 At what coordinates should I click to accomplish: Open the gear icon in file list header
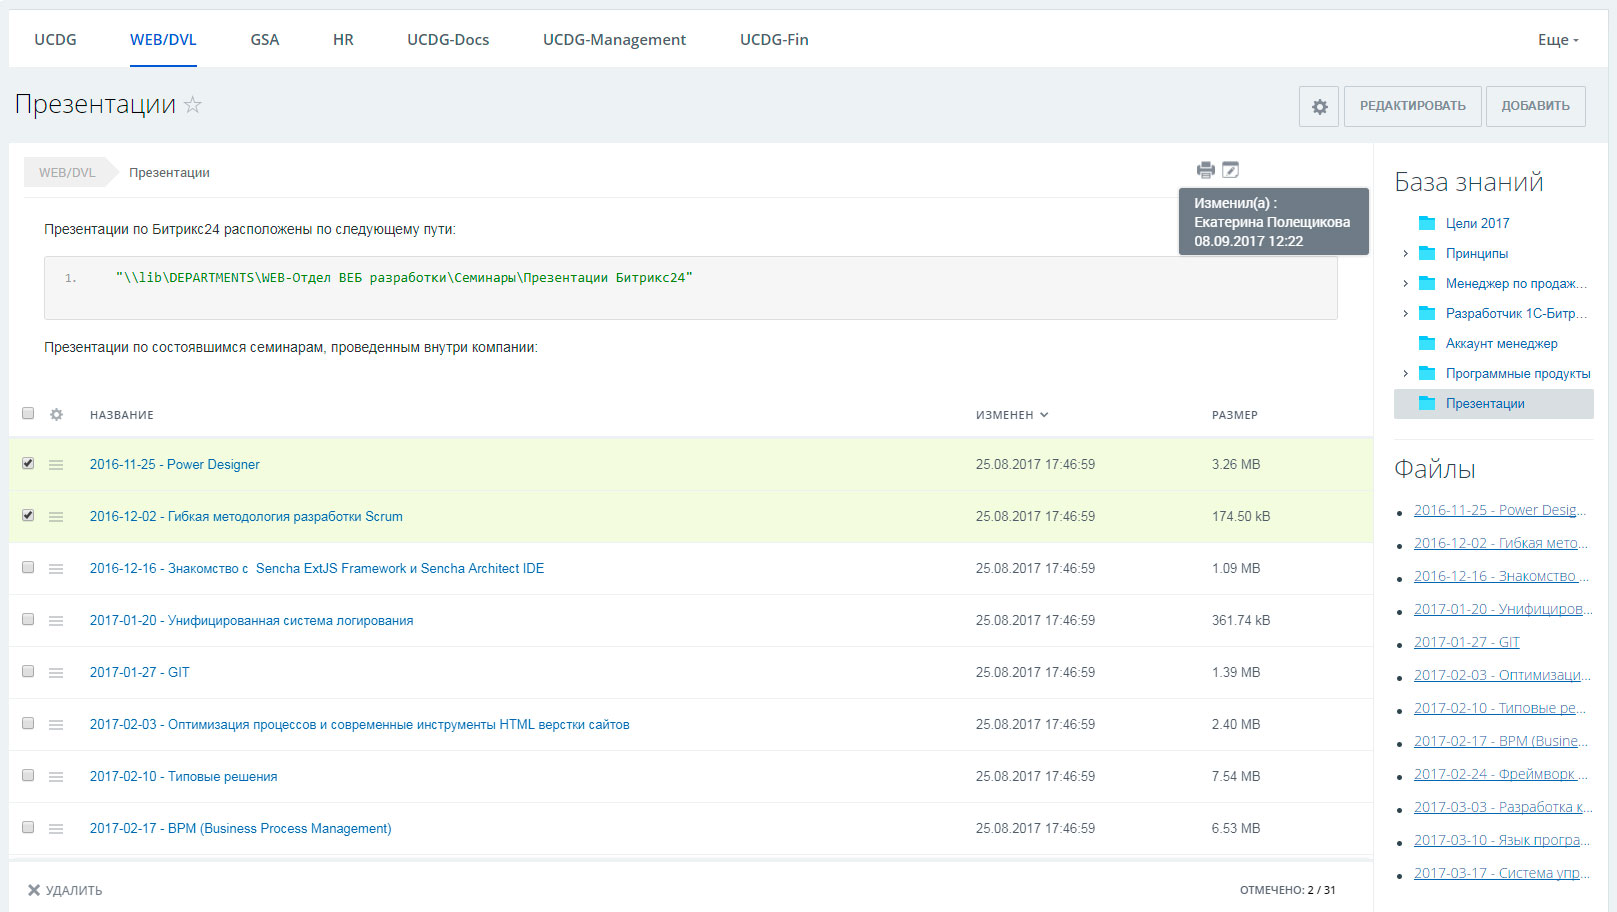tap(57, 414)
